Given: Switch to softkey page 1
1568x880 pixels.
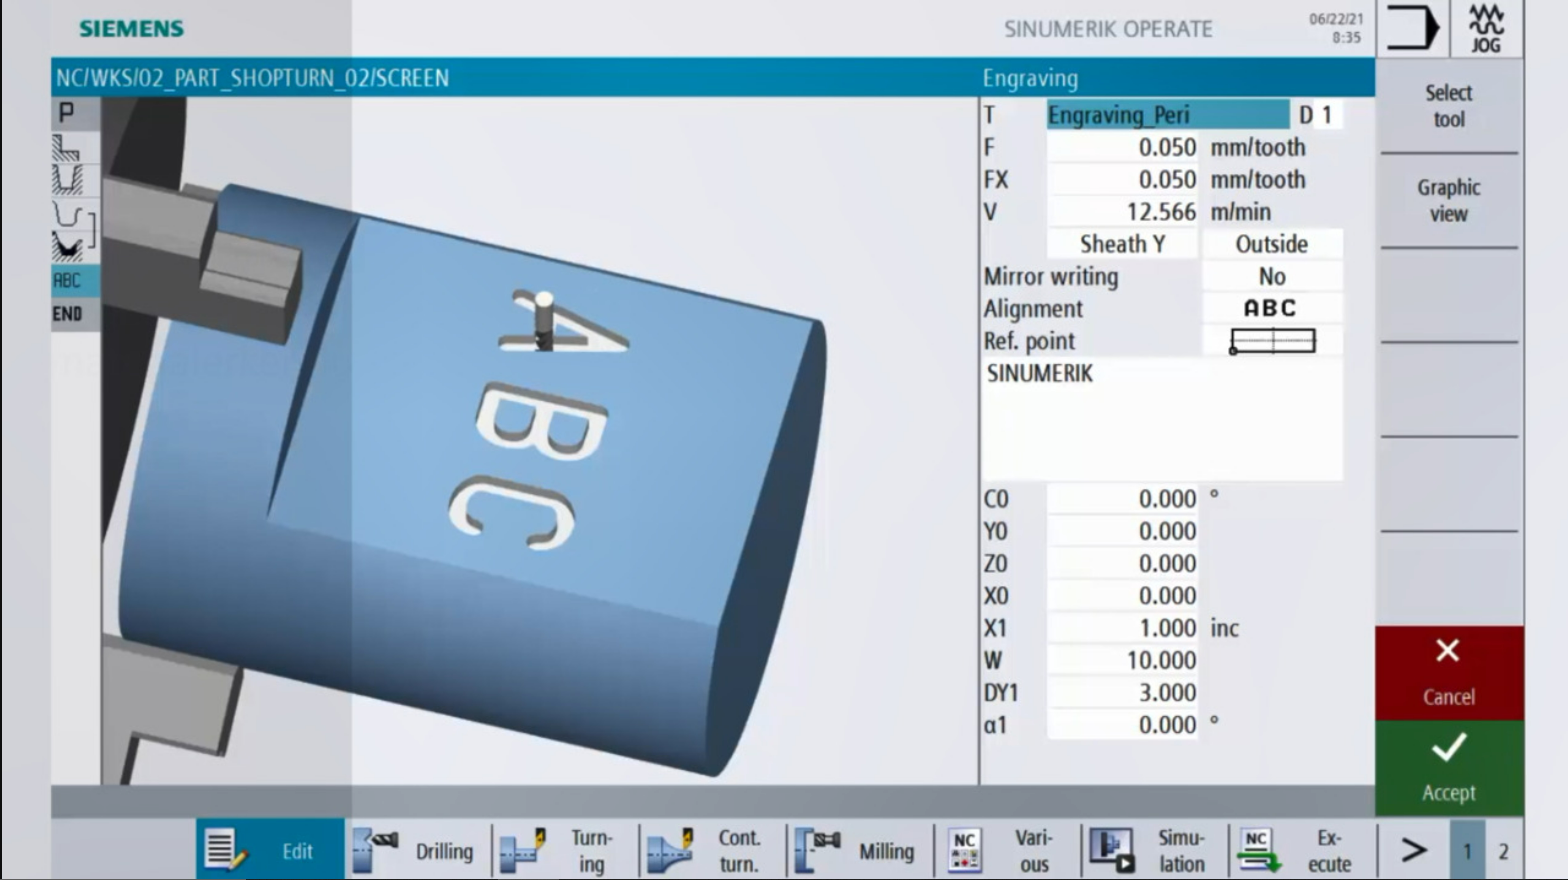Looking at the screenshot, I should 1467,851.
